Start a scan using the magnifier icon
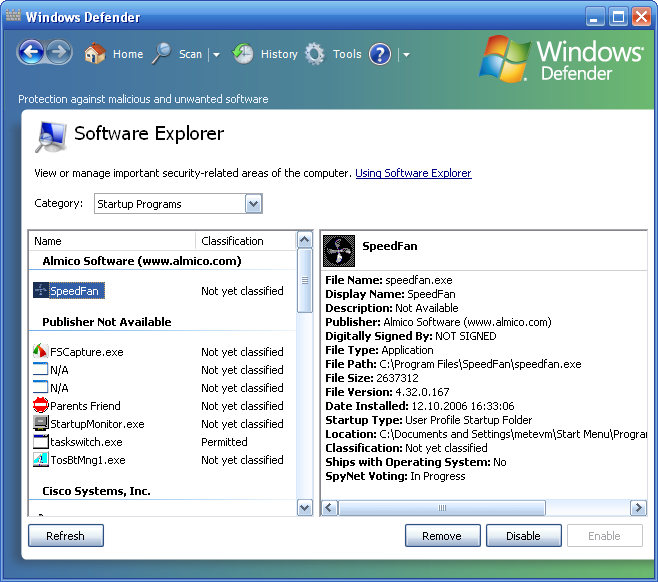 pos(161,54)
